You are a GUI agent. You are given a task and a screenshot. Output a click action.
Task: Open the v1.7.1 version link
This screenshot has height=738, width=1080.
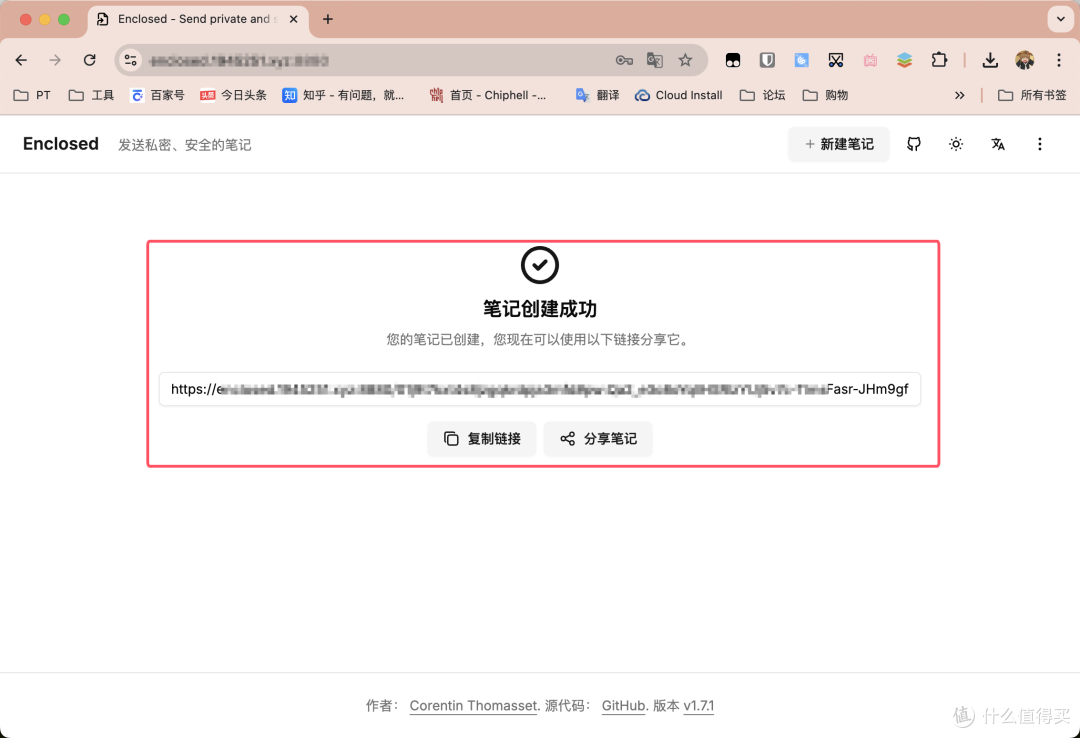tap(698, 706)
